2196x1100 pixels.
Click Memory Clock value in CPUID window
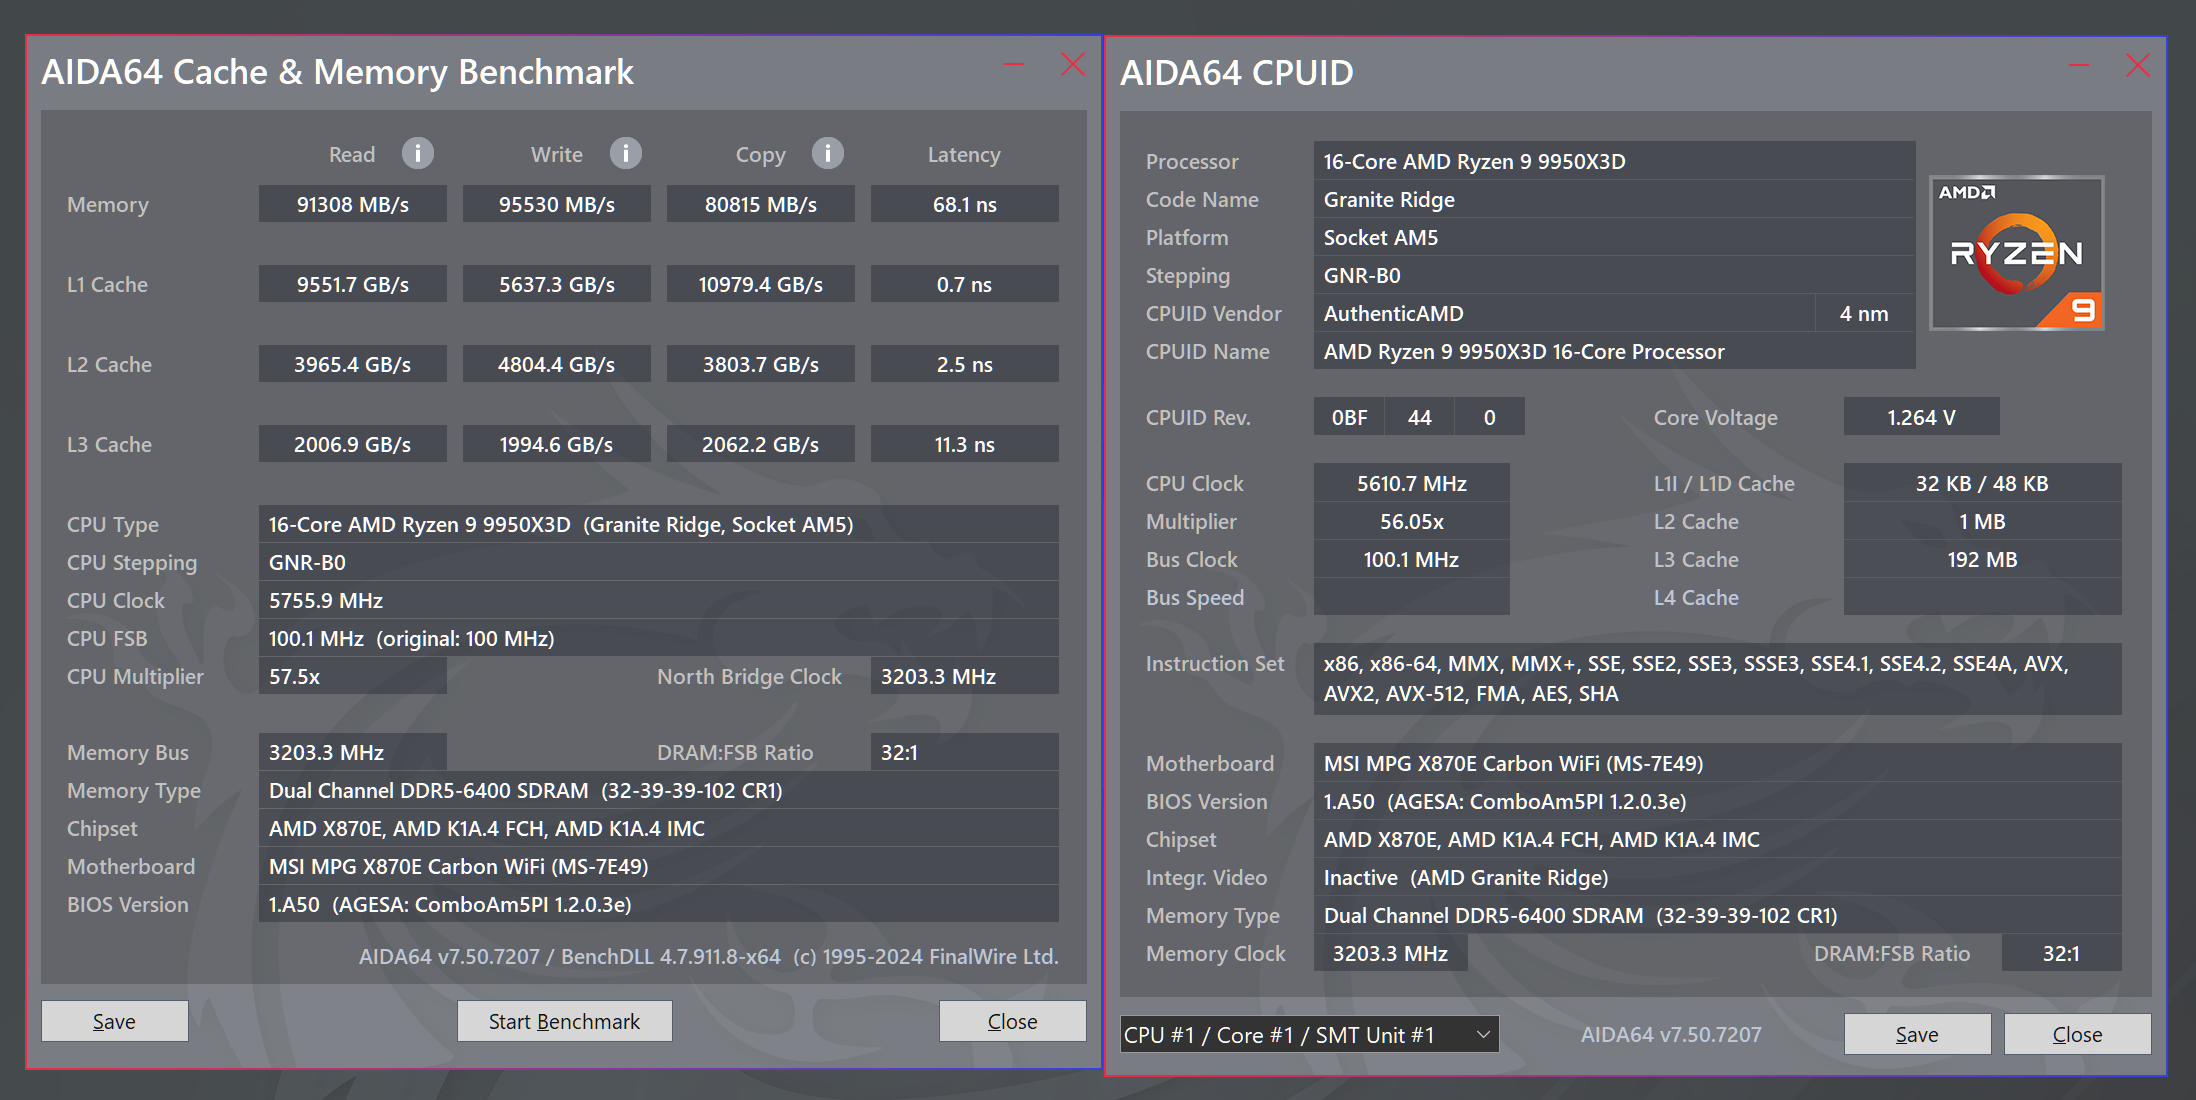[1390, 953]
